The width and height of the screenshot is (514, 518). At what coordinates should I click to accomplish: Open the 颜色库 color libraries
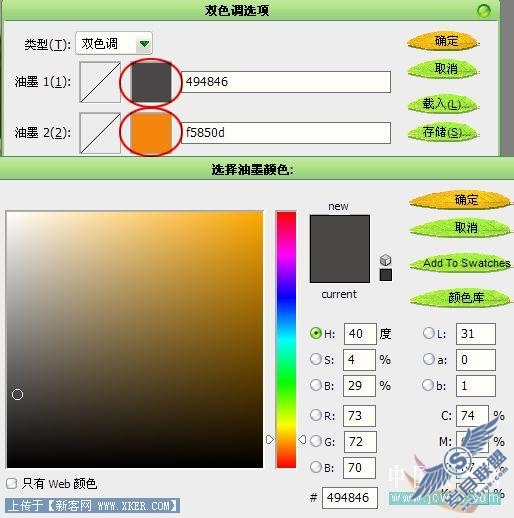click(460, 297)
